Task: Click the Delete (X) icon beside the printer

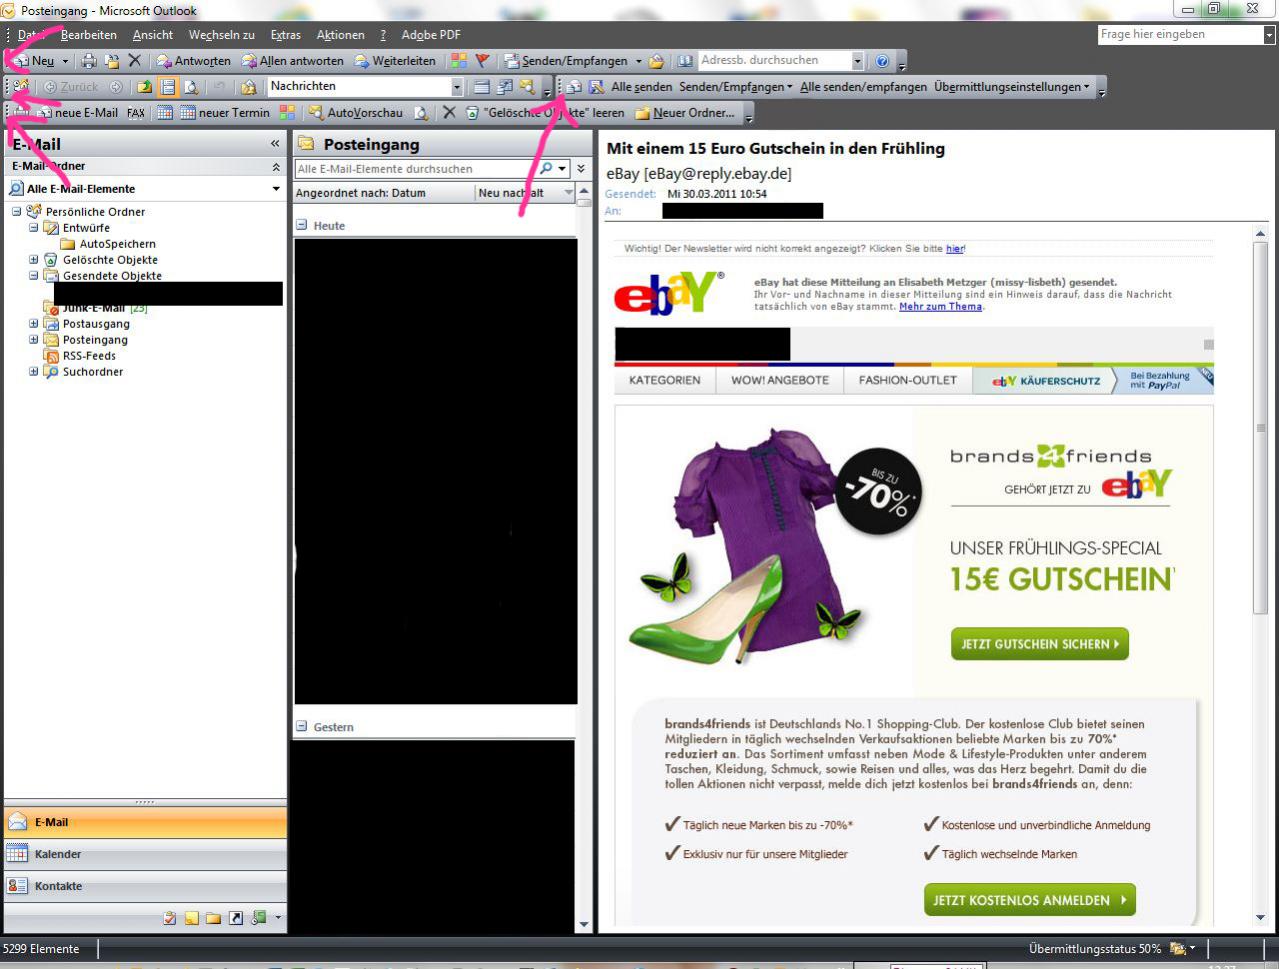Action: [x=135, y=61]
